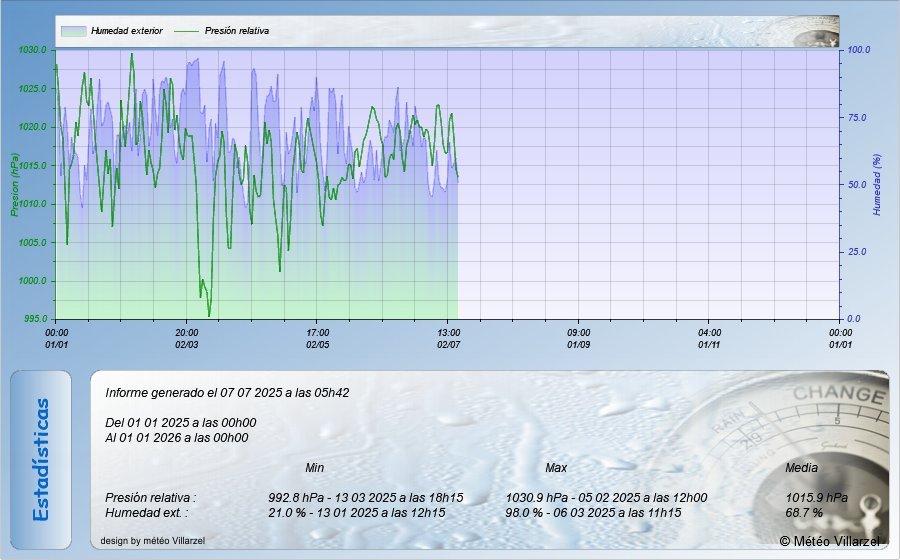900x560 pixels.
Task: Click the Min column header
Action: pyautogui.click(x=315, y=468)
